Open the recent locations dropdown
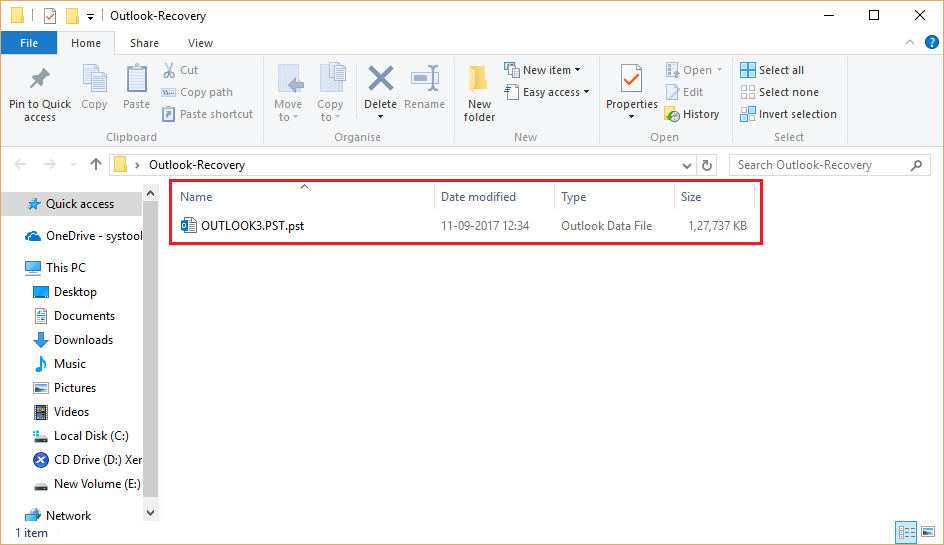 [73, 164]
